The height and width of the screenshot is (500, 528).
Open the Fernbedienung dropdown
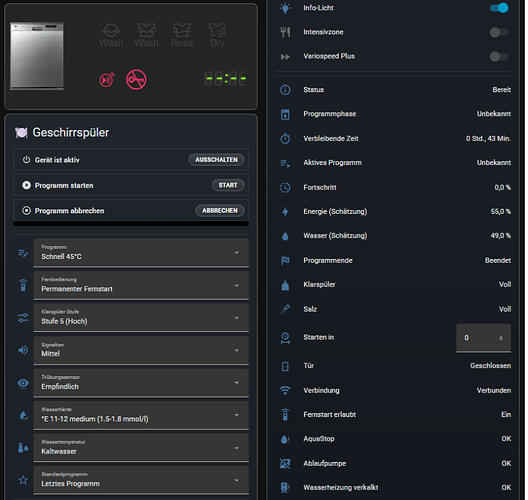coord(141,285)
